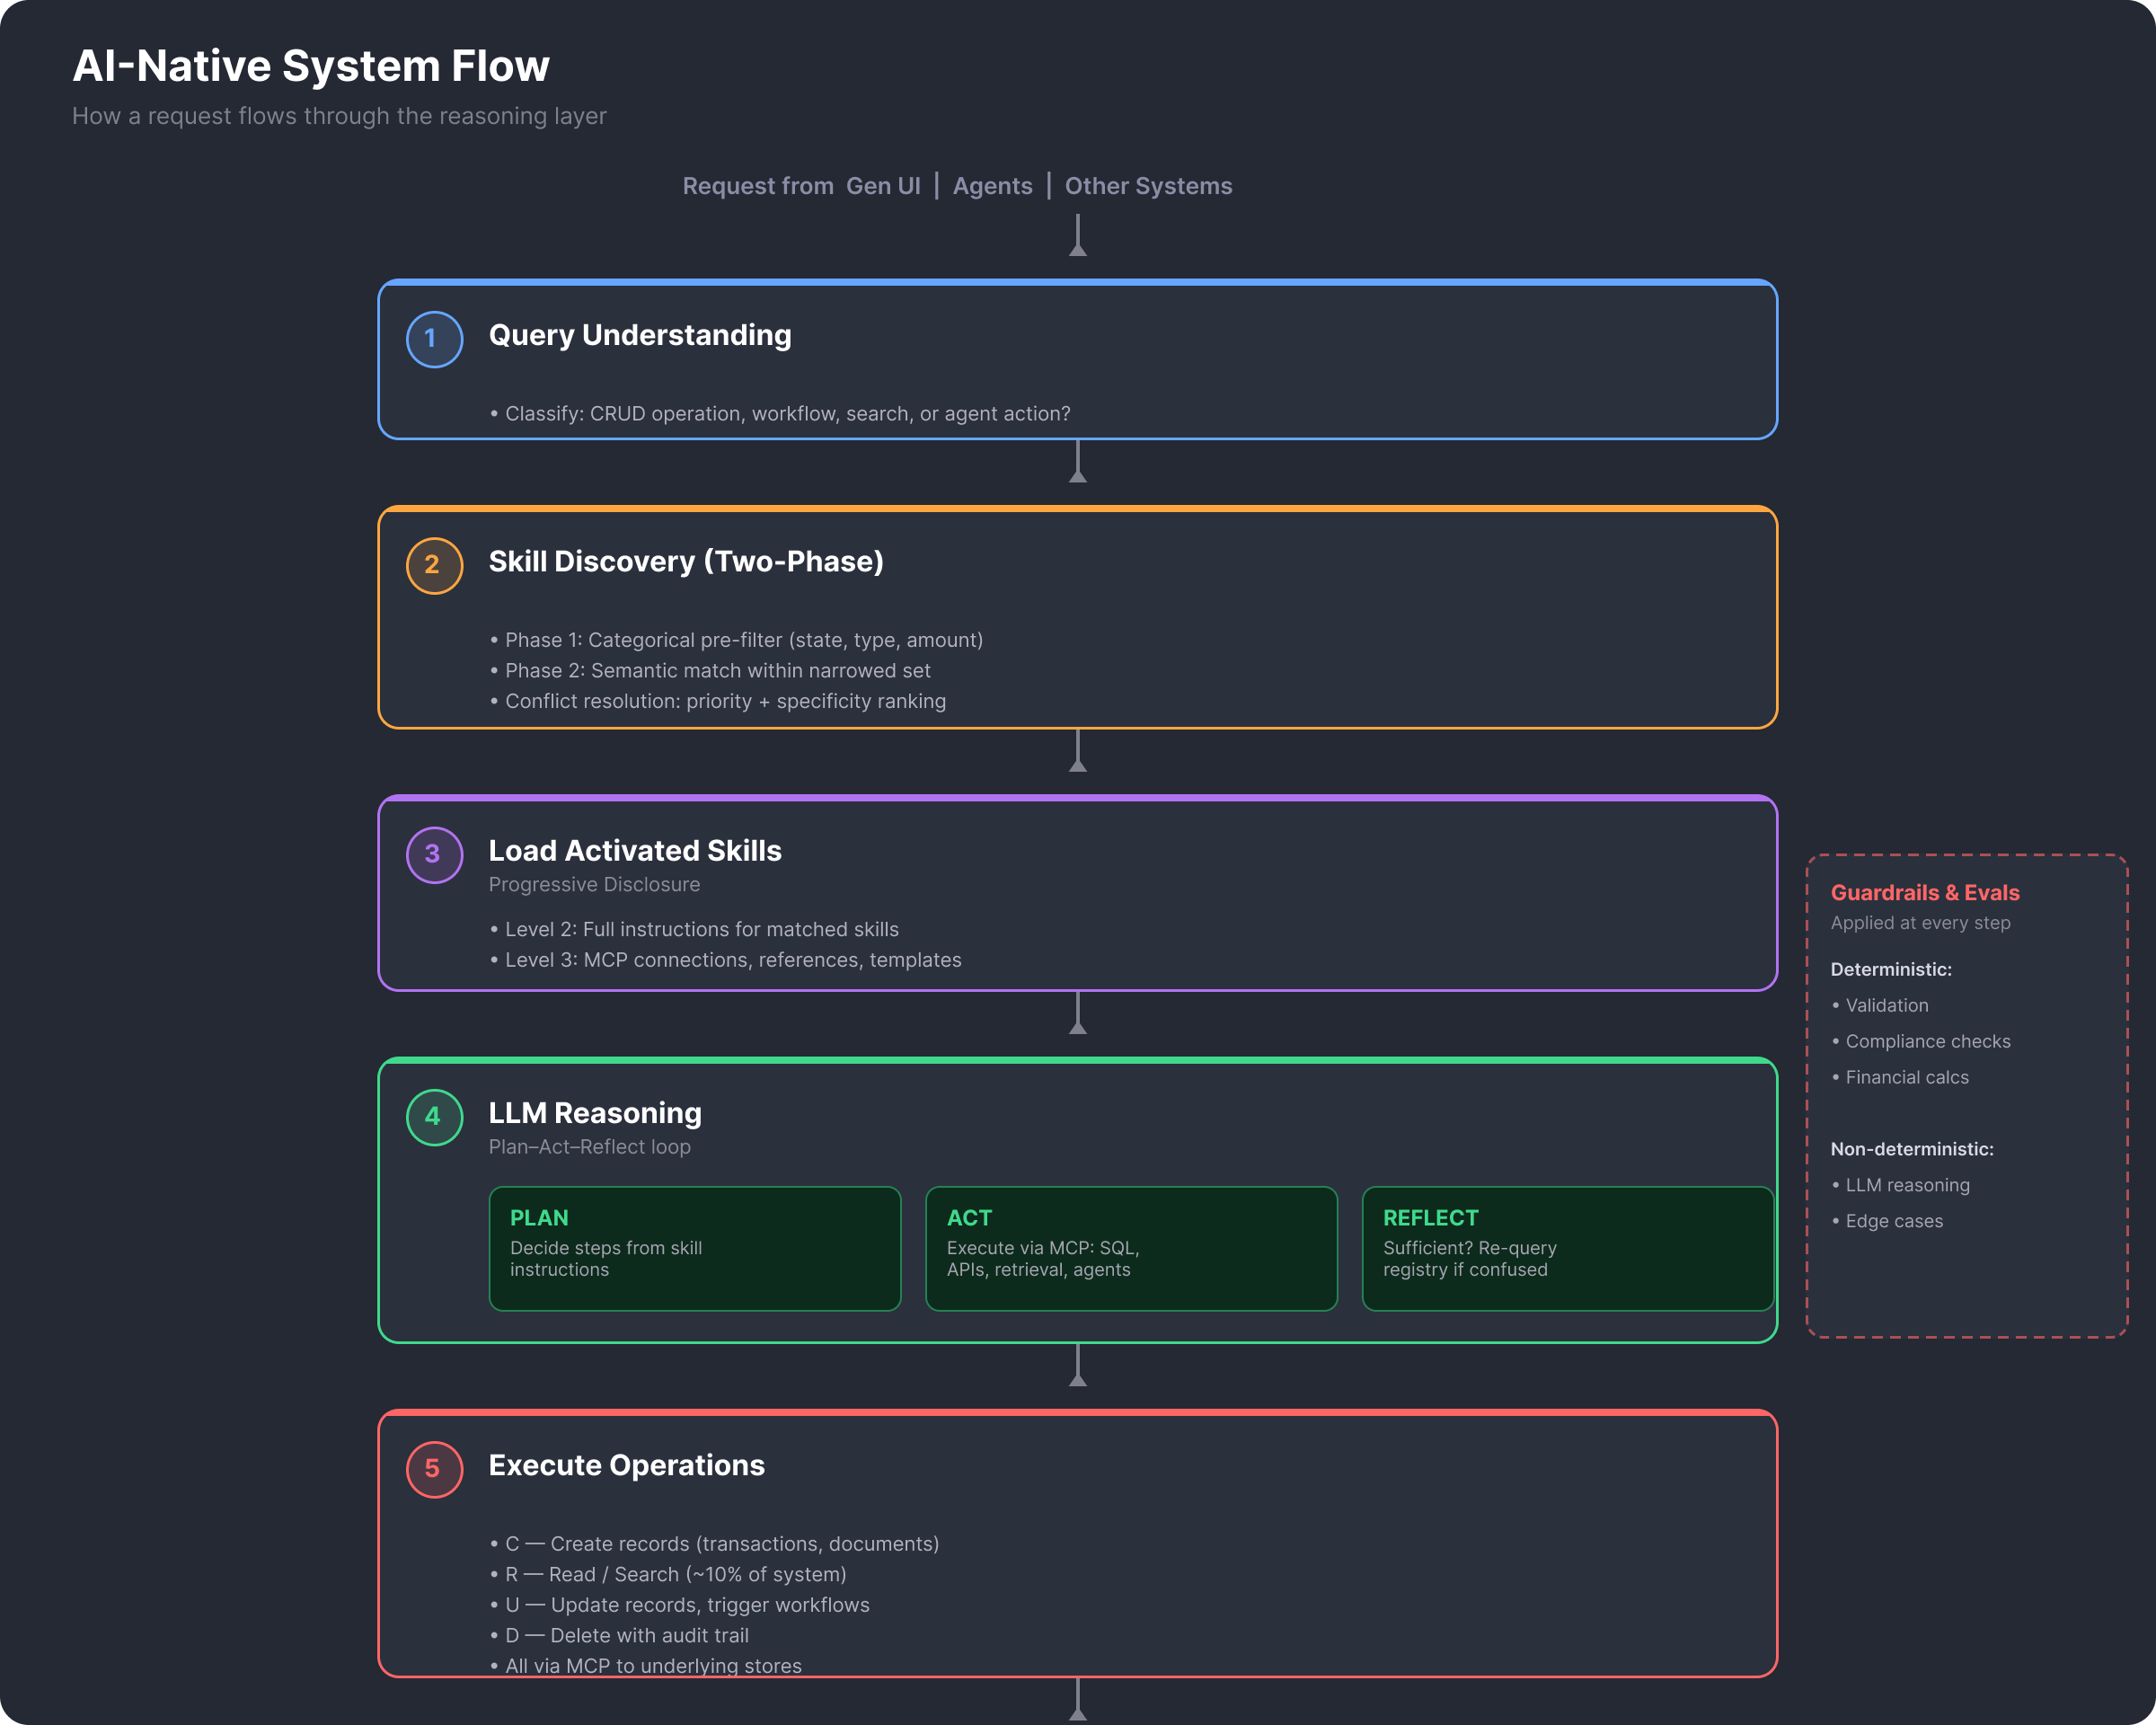Click the 'LLM reasoning' item in Guardrails panel

click(1900, 1185)
